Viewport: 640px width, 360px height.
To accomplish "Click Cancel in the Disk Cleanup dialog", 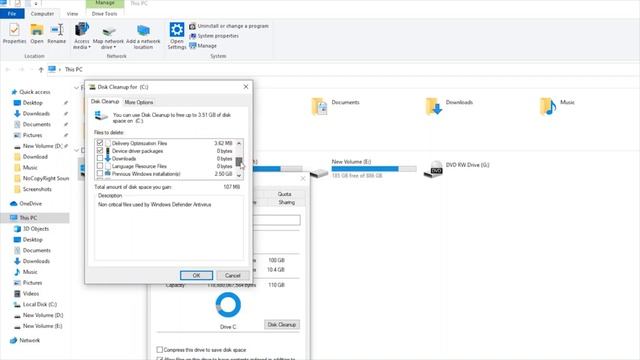I will pyautogui.click(x=233, y=276).
